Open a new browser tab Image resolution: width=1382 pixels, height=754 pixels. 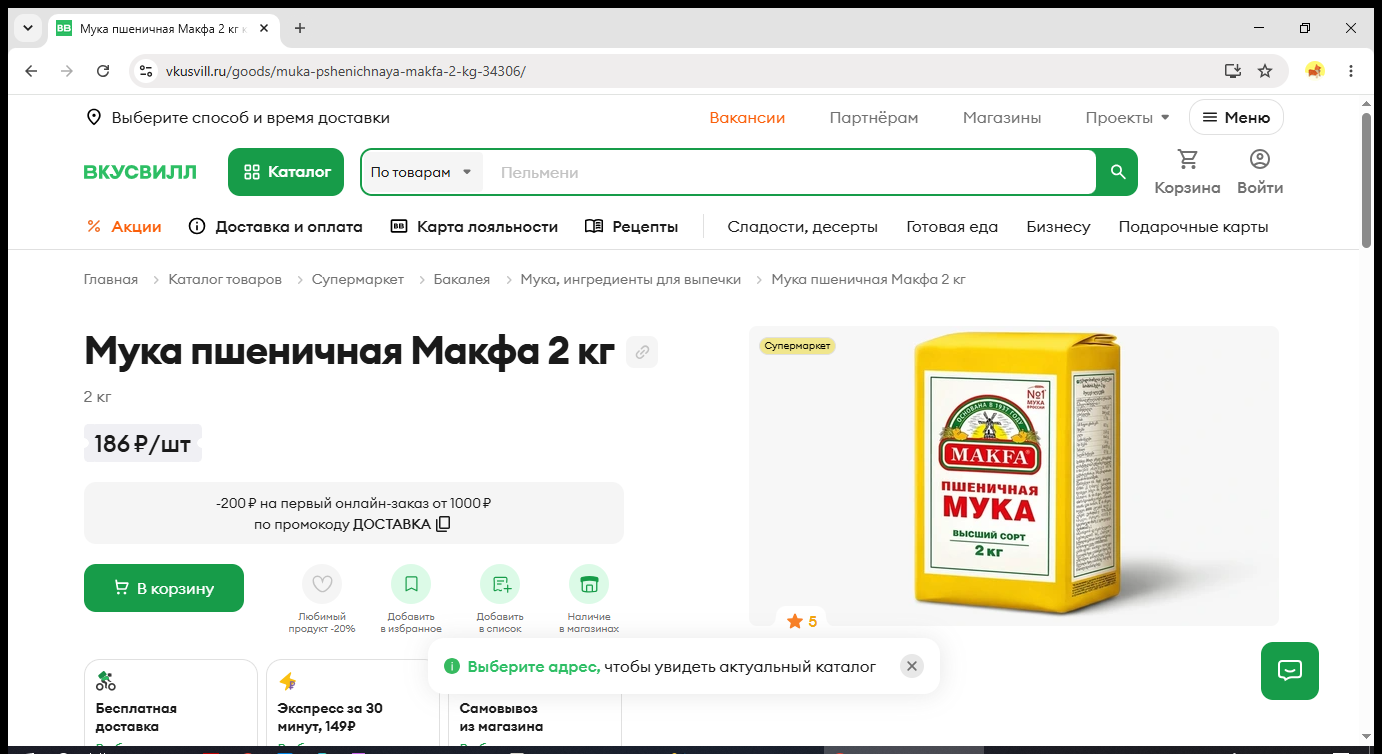tap(300, 28)
